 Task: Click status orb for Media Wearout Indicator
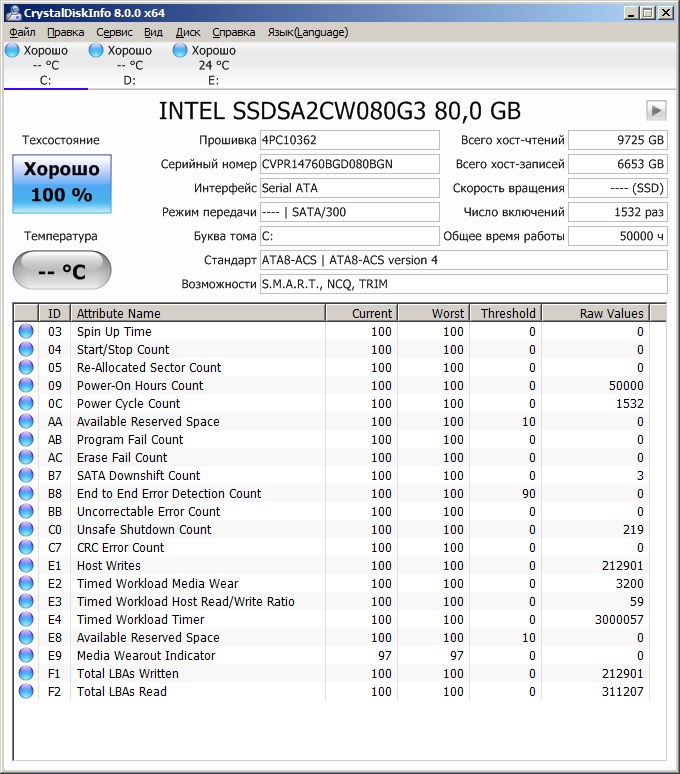click(26, 656)
